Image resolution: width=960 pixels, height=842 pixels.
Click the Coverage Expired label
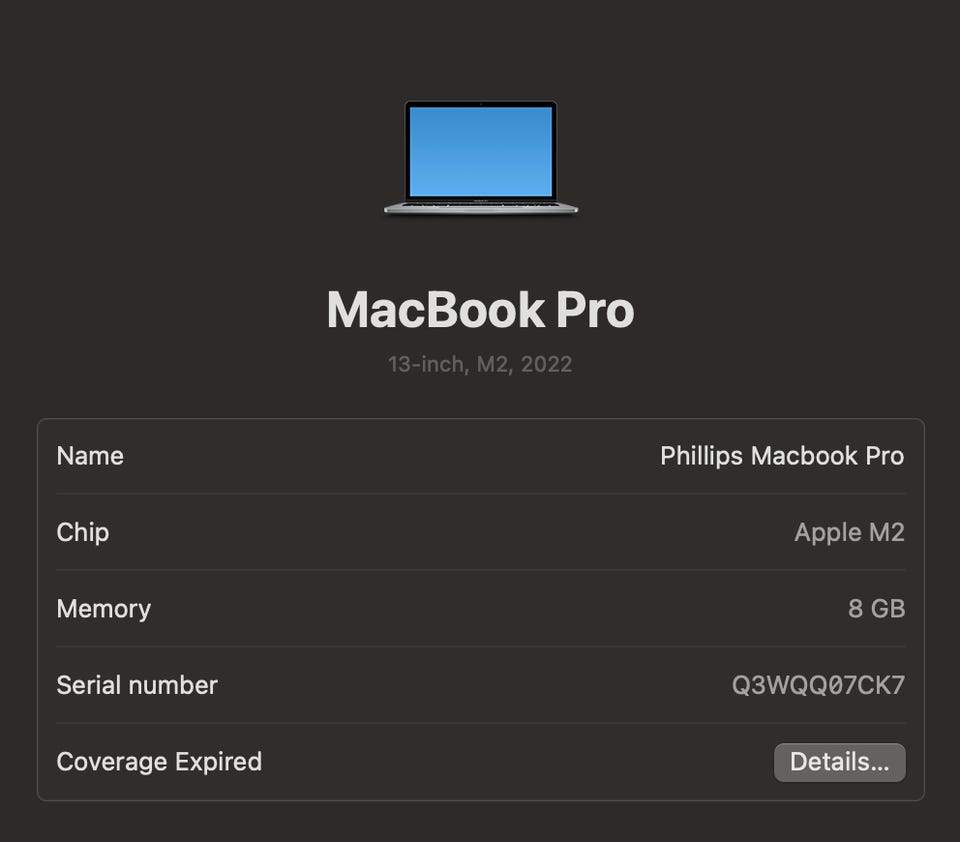159,762
